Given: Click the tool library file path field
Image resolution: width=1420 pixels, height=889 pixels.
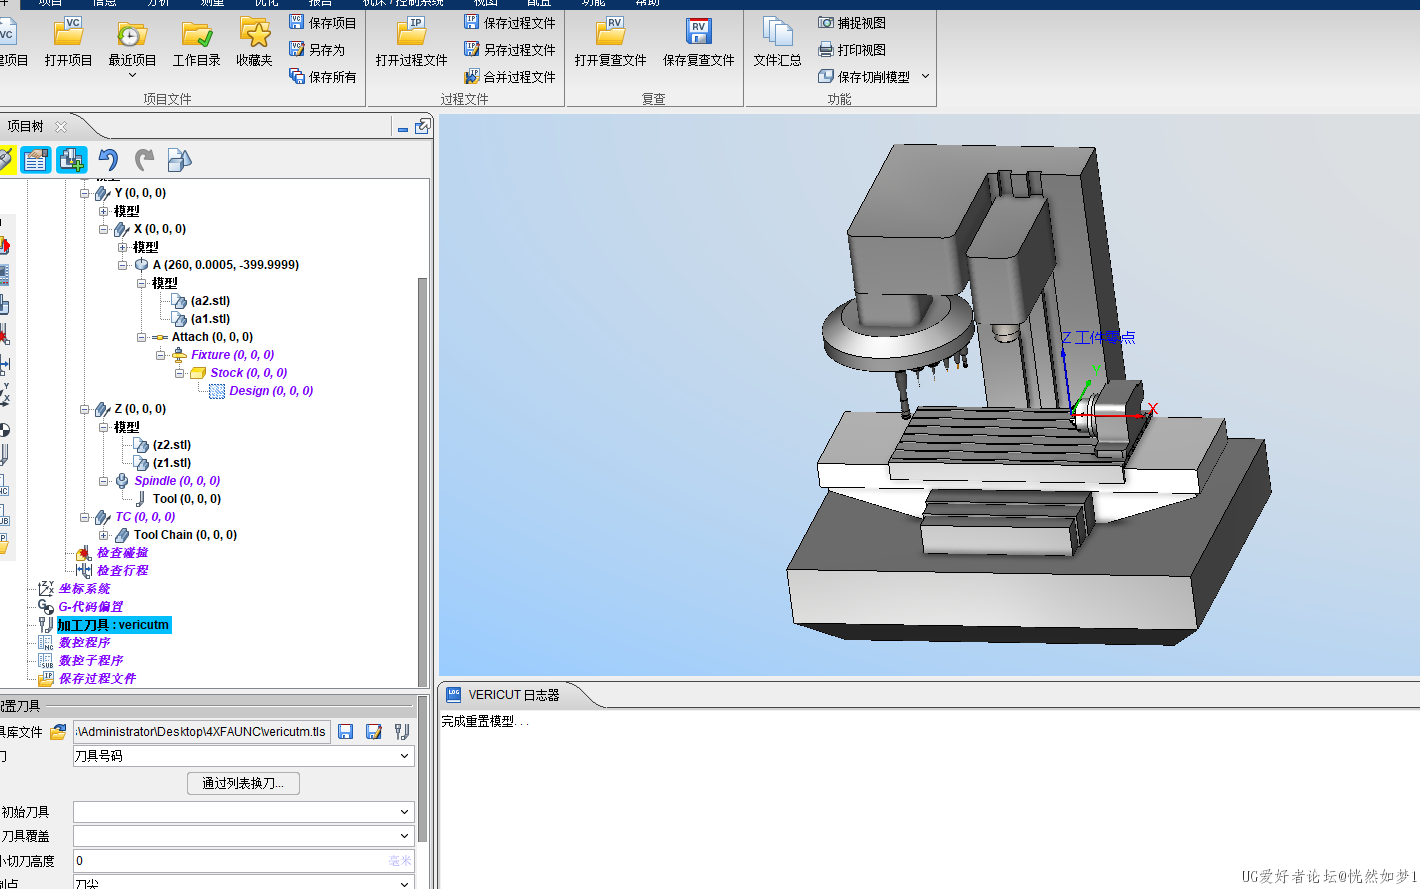Looking at the screenshot, I should tap(202, 732).
